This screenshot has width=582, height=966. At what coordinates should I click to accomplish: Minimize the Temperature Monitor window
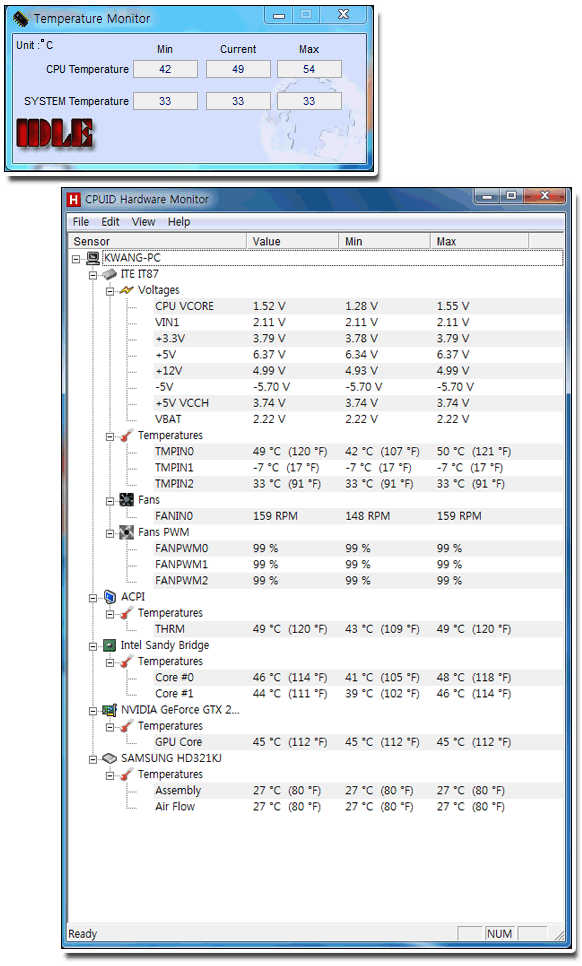click(279, 15)
